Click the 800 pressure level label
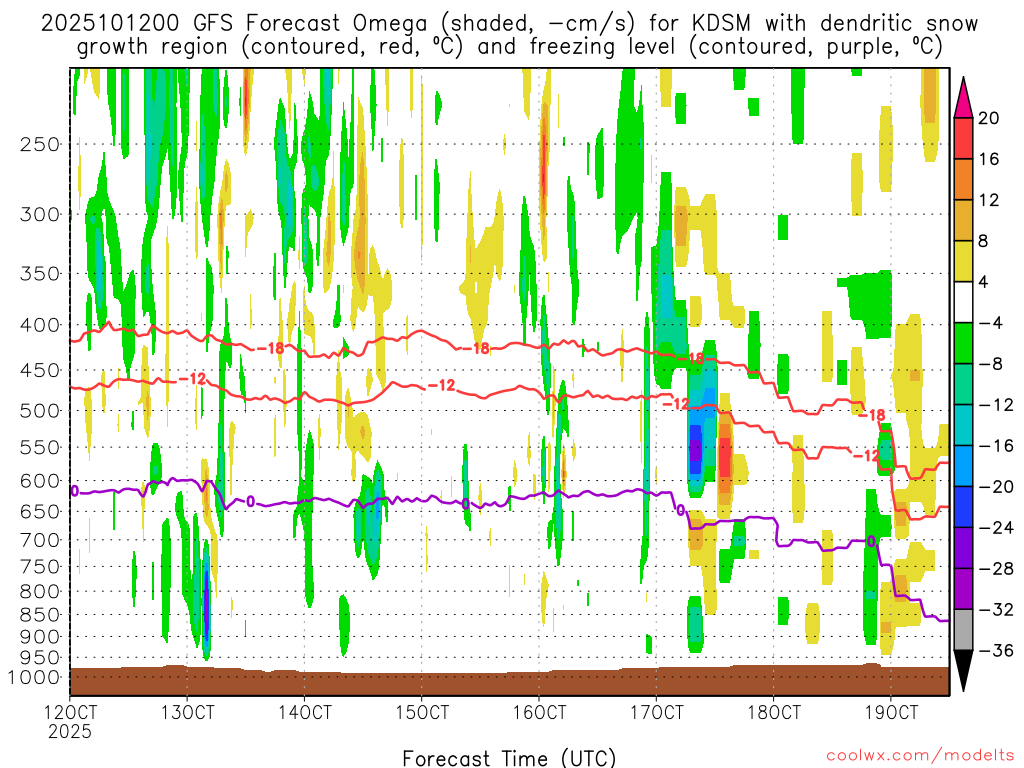1024x768 pixels. 40,592
